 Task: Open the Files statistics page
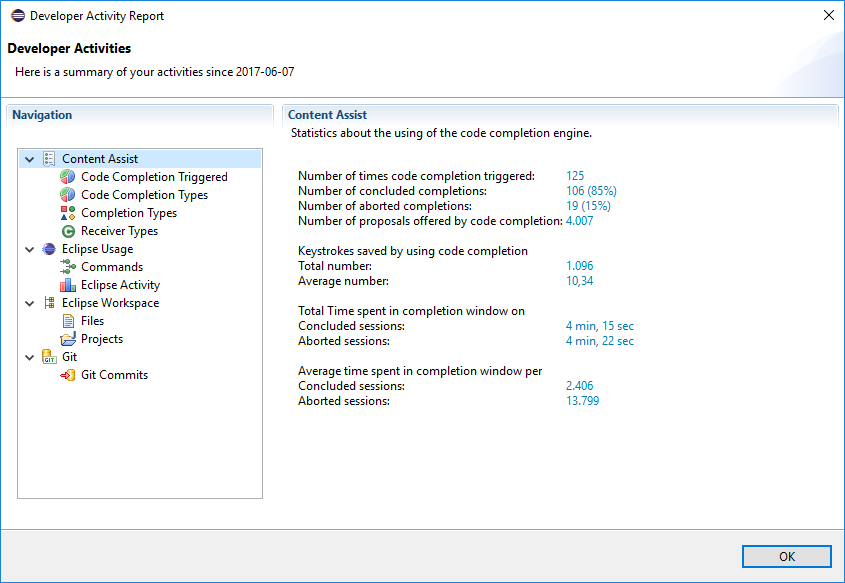pyautogui.click(x=92, y=321)
